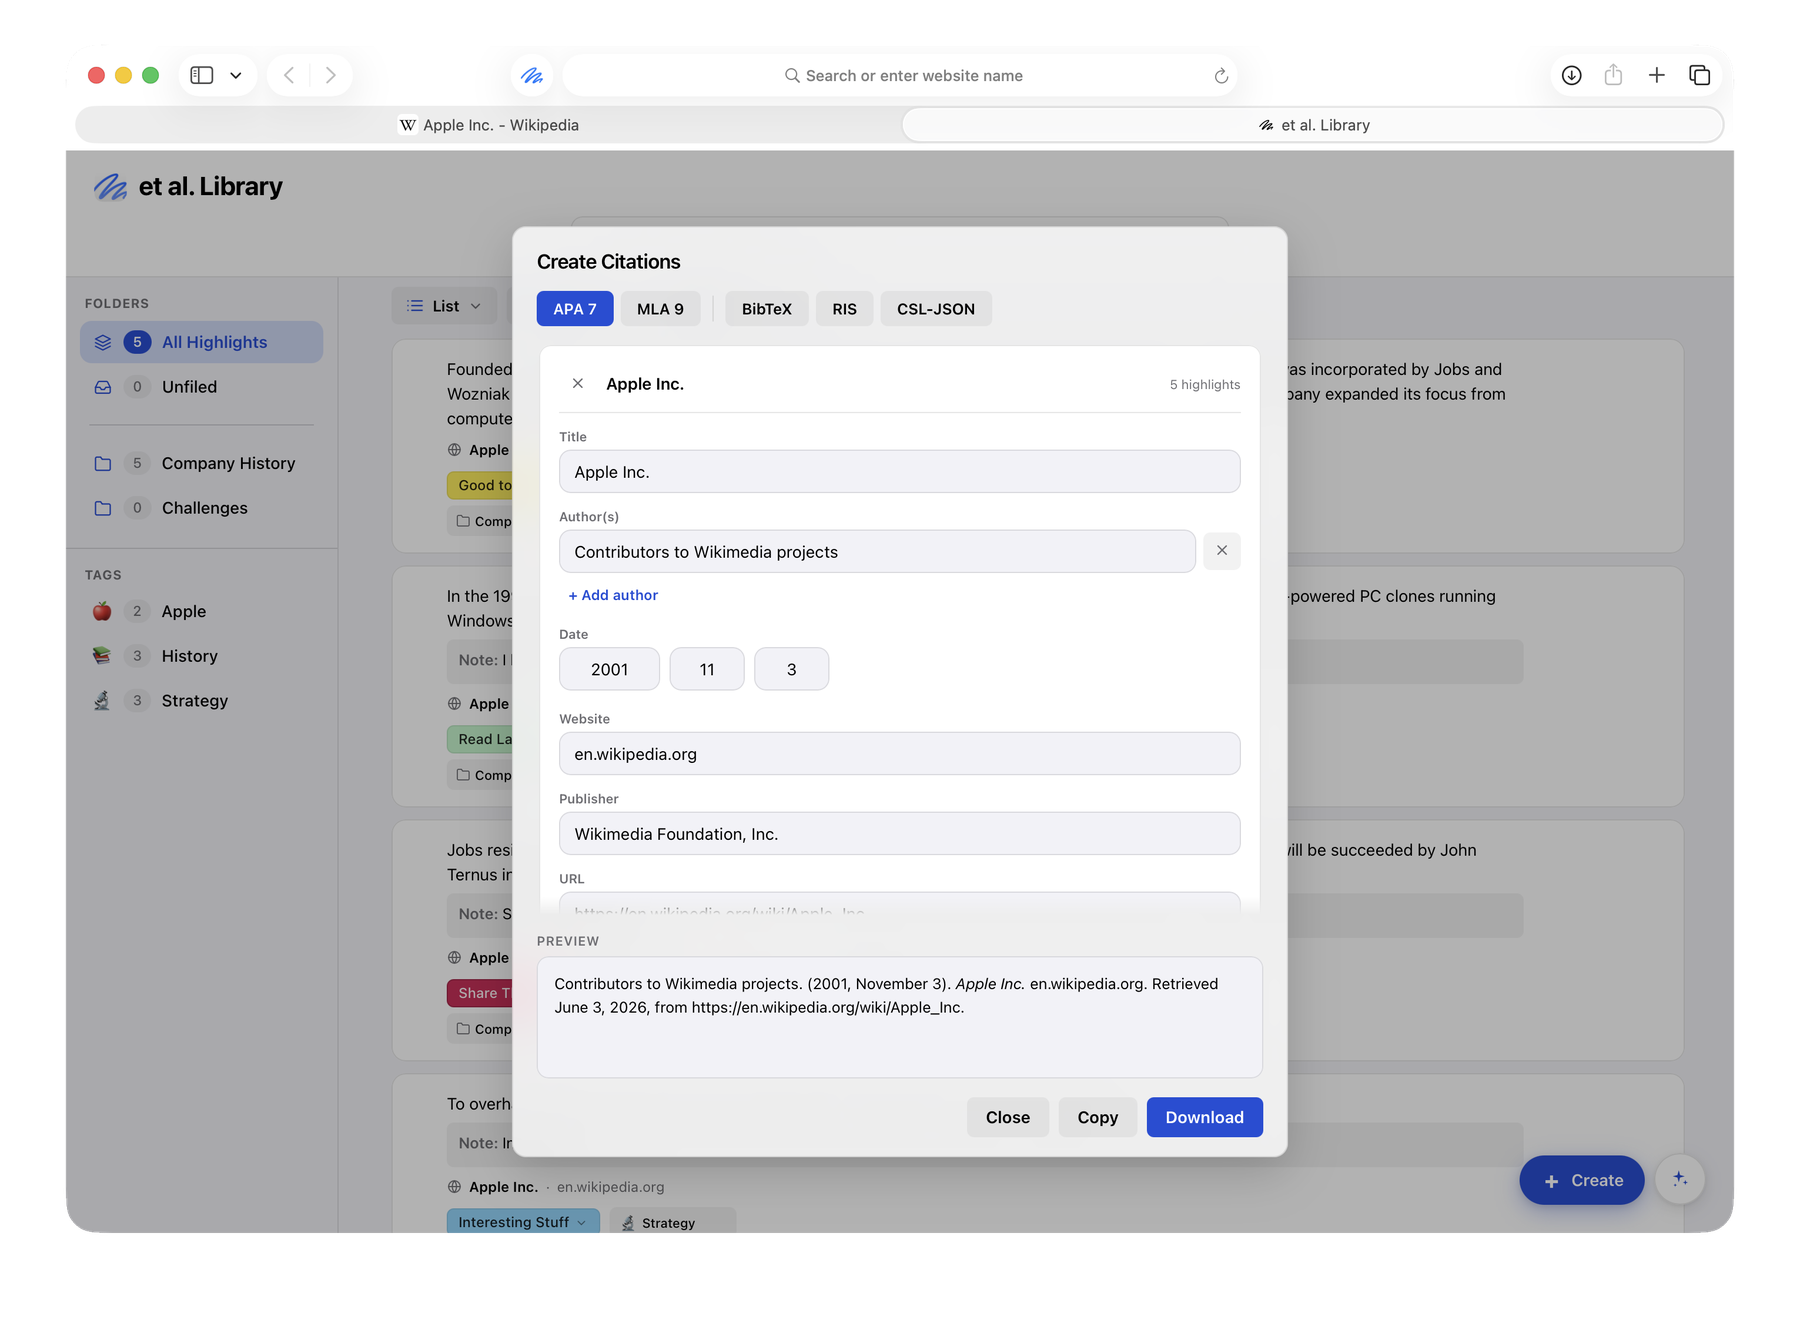The height and width of the screenshot is (1320, 1800).
Task: Click the browser share icon
Action: click(x=1613, y=75)
